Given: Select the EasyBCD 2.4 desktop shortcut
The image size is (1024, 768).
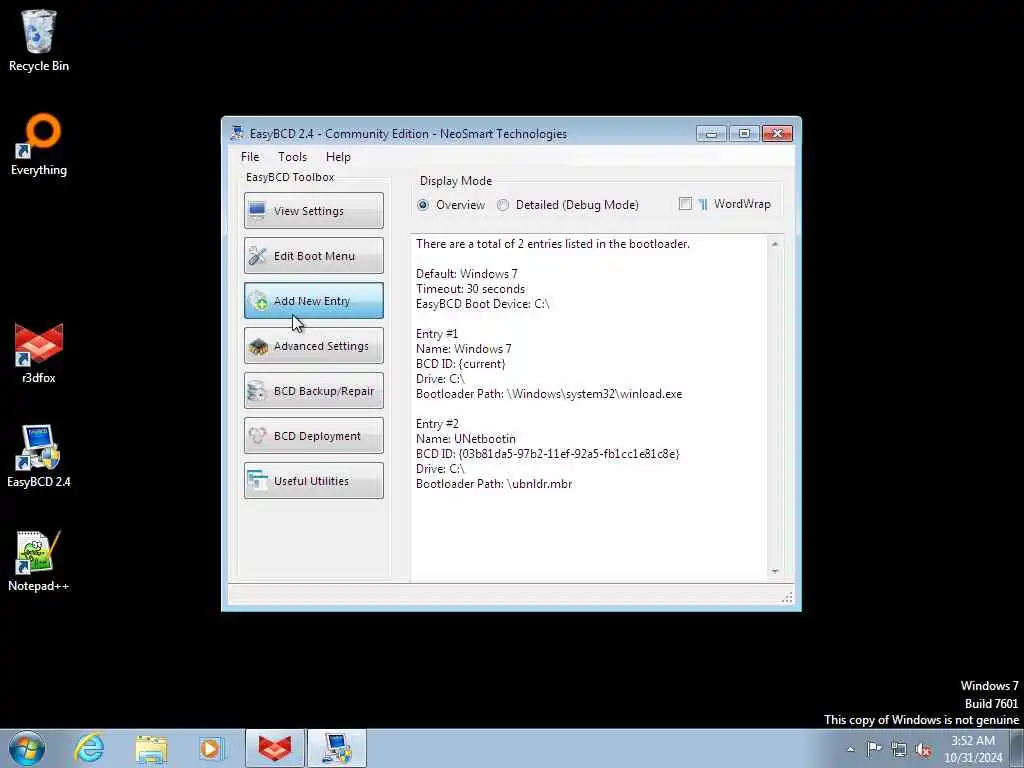Looking at the screenshot, I should (x=39, y=456).
